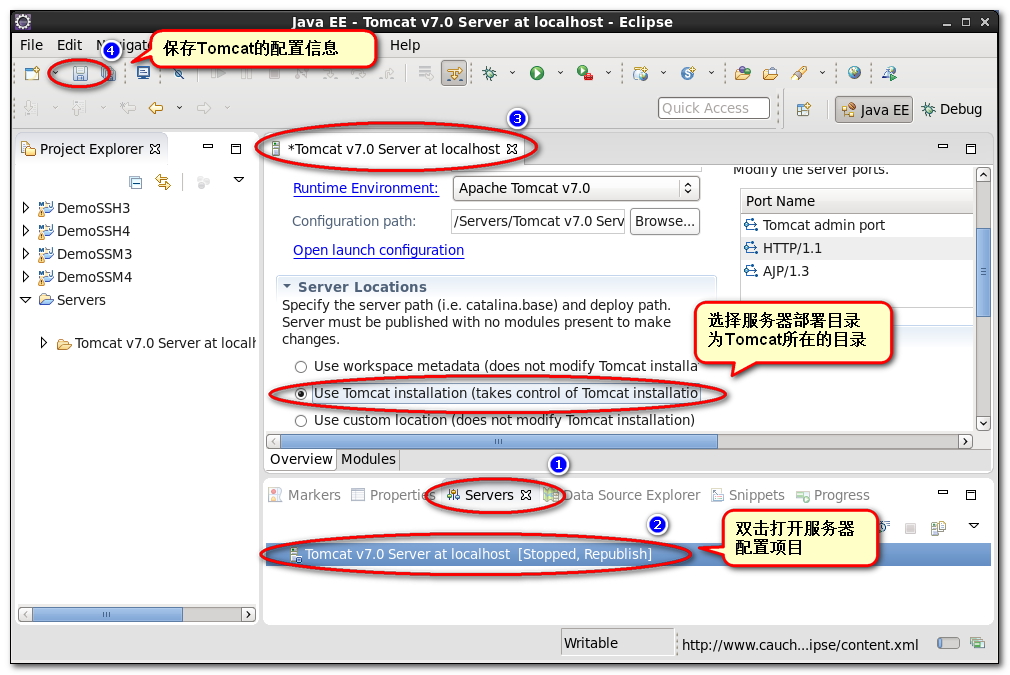
Task: Open the Help menu
Action: tap(405, 45)
